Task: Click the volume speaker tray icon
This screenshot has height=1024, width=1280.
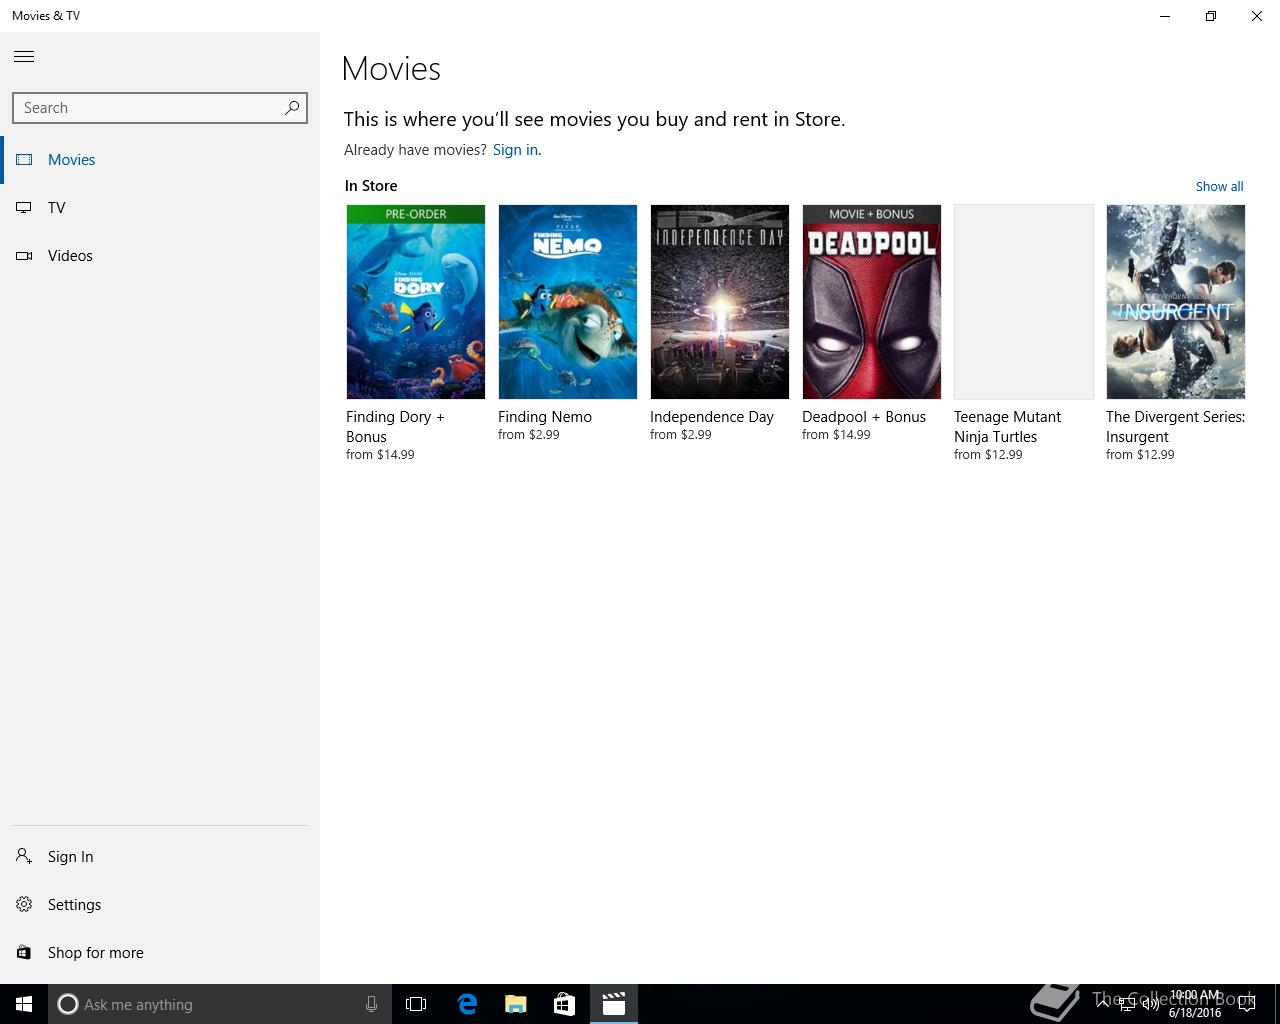Action: pyautogui.click(x=1150, y=1004)
